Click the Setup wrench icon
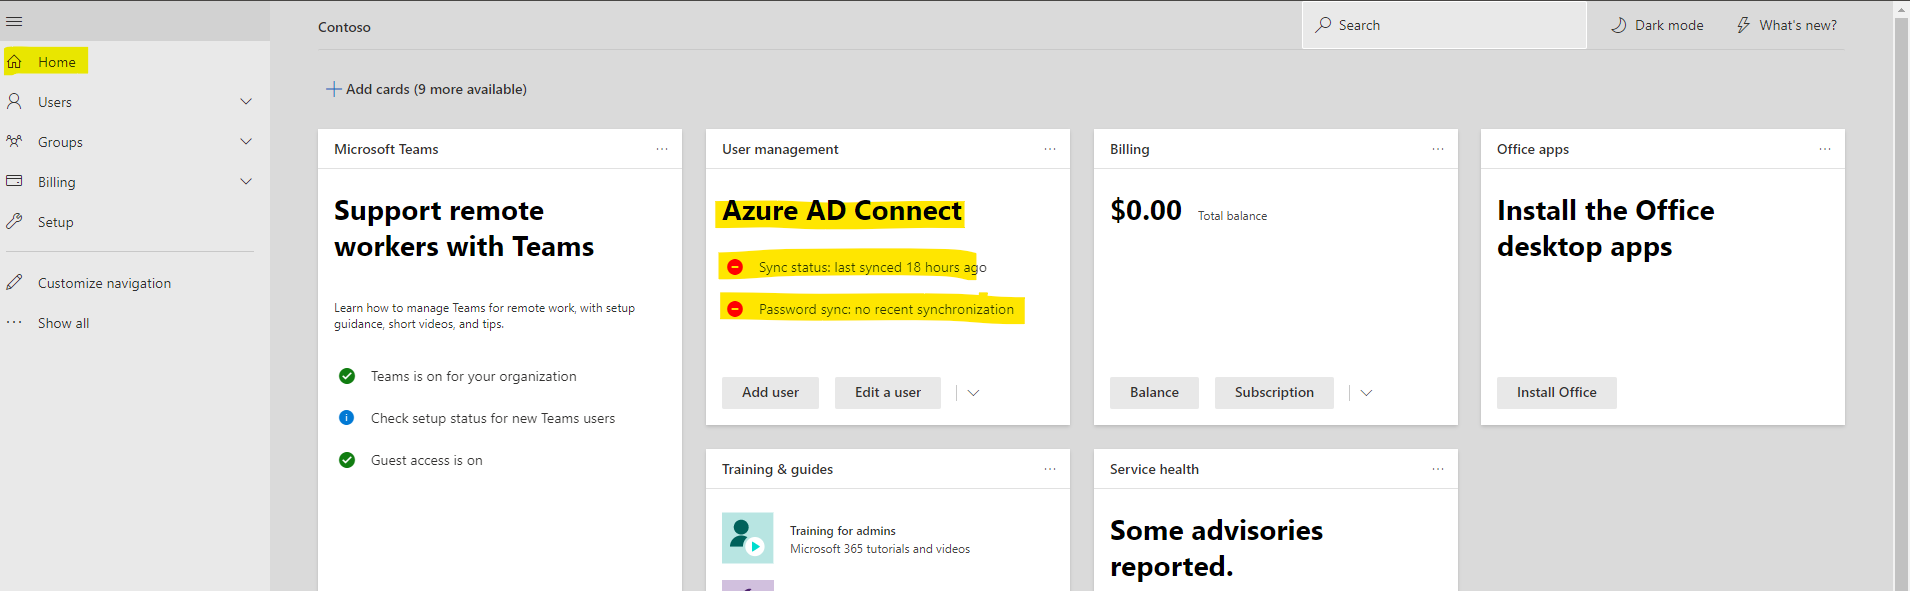The image size is (1910, 591). pyautogui.click(x=14, y=222)
